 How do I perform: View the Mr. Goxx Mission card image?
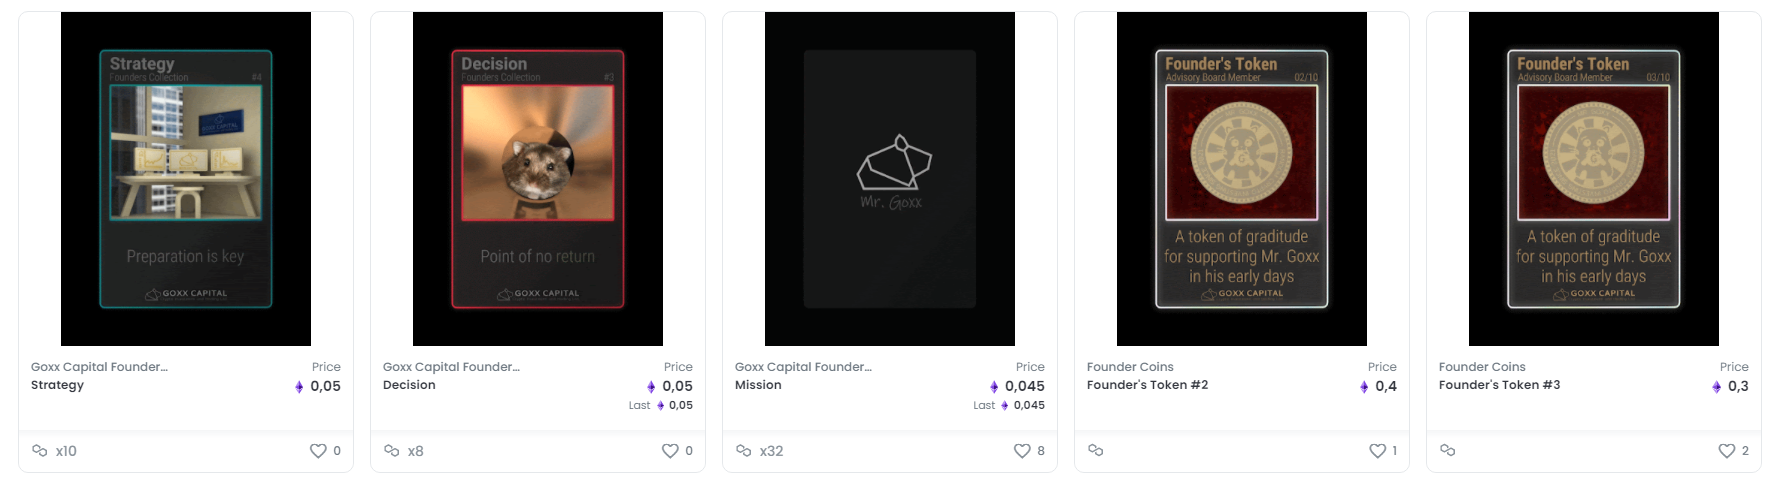pyautogui.click(x=890, y=179)
